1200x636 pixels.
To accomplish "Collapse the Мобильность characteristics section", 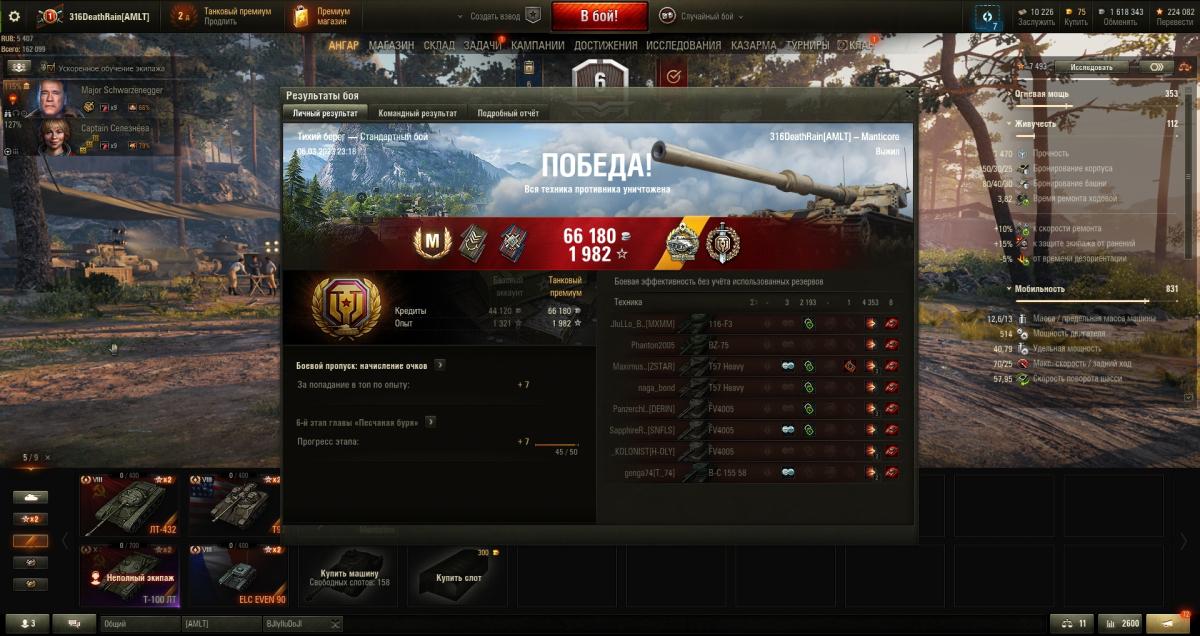I will coord(1008,289).
